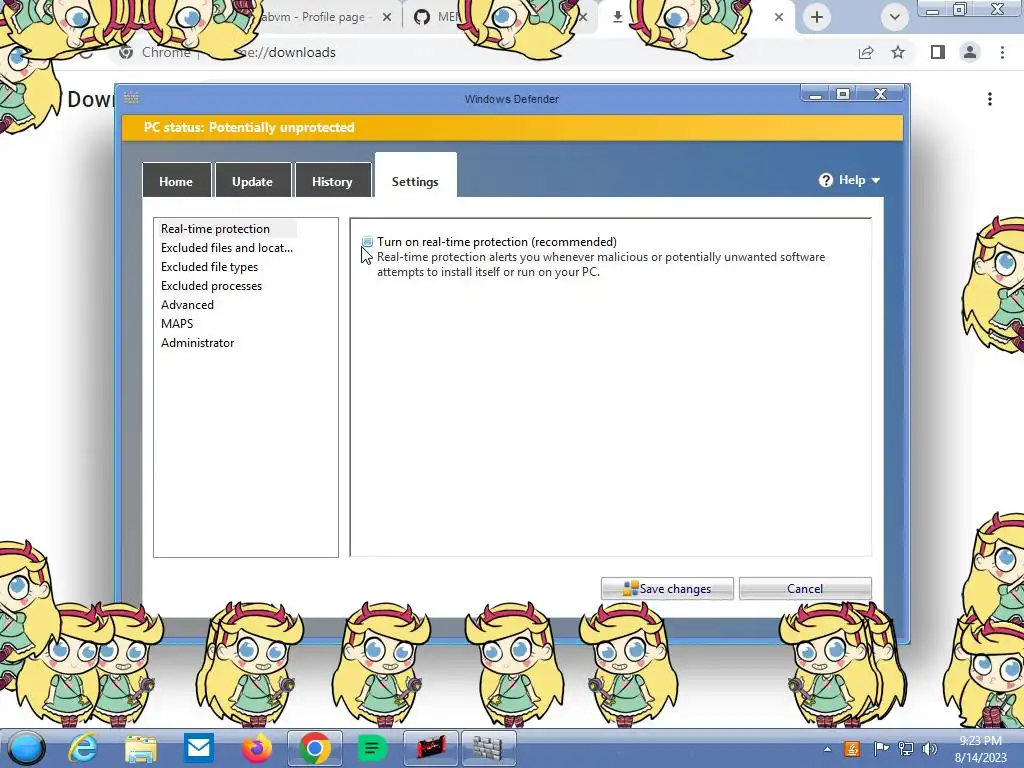The width and height of the screenshot is (1024, 768).
Task: Select Real-time protection settings category
Action: click(x=216, y=229)
